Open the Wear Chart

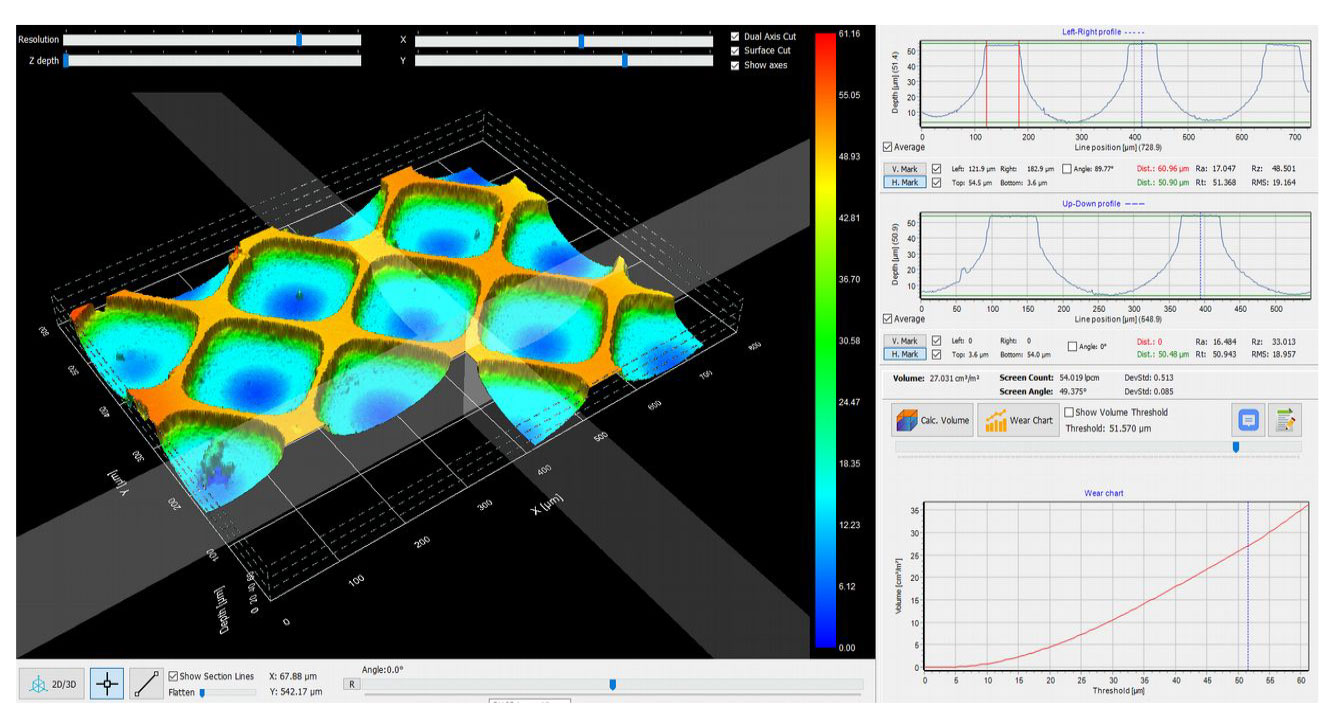[1017, 420]
